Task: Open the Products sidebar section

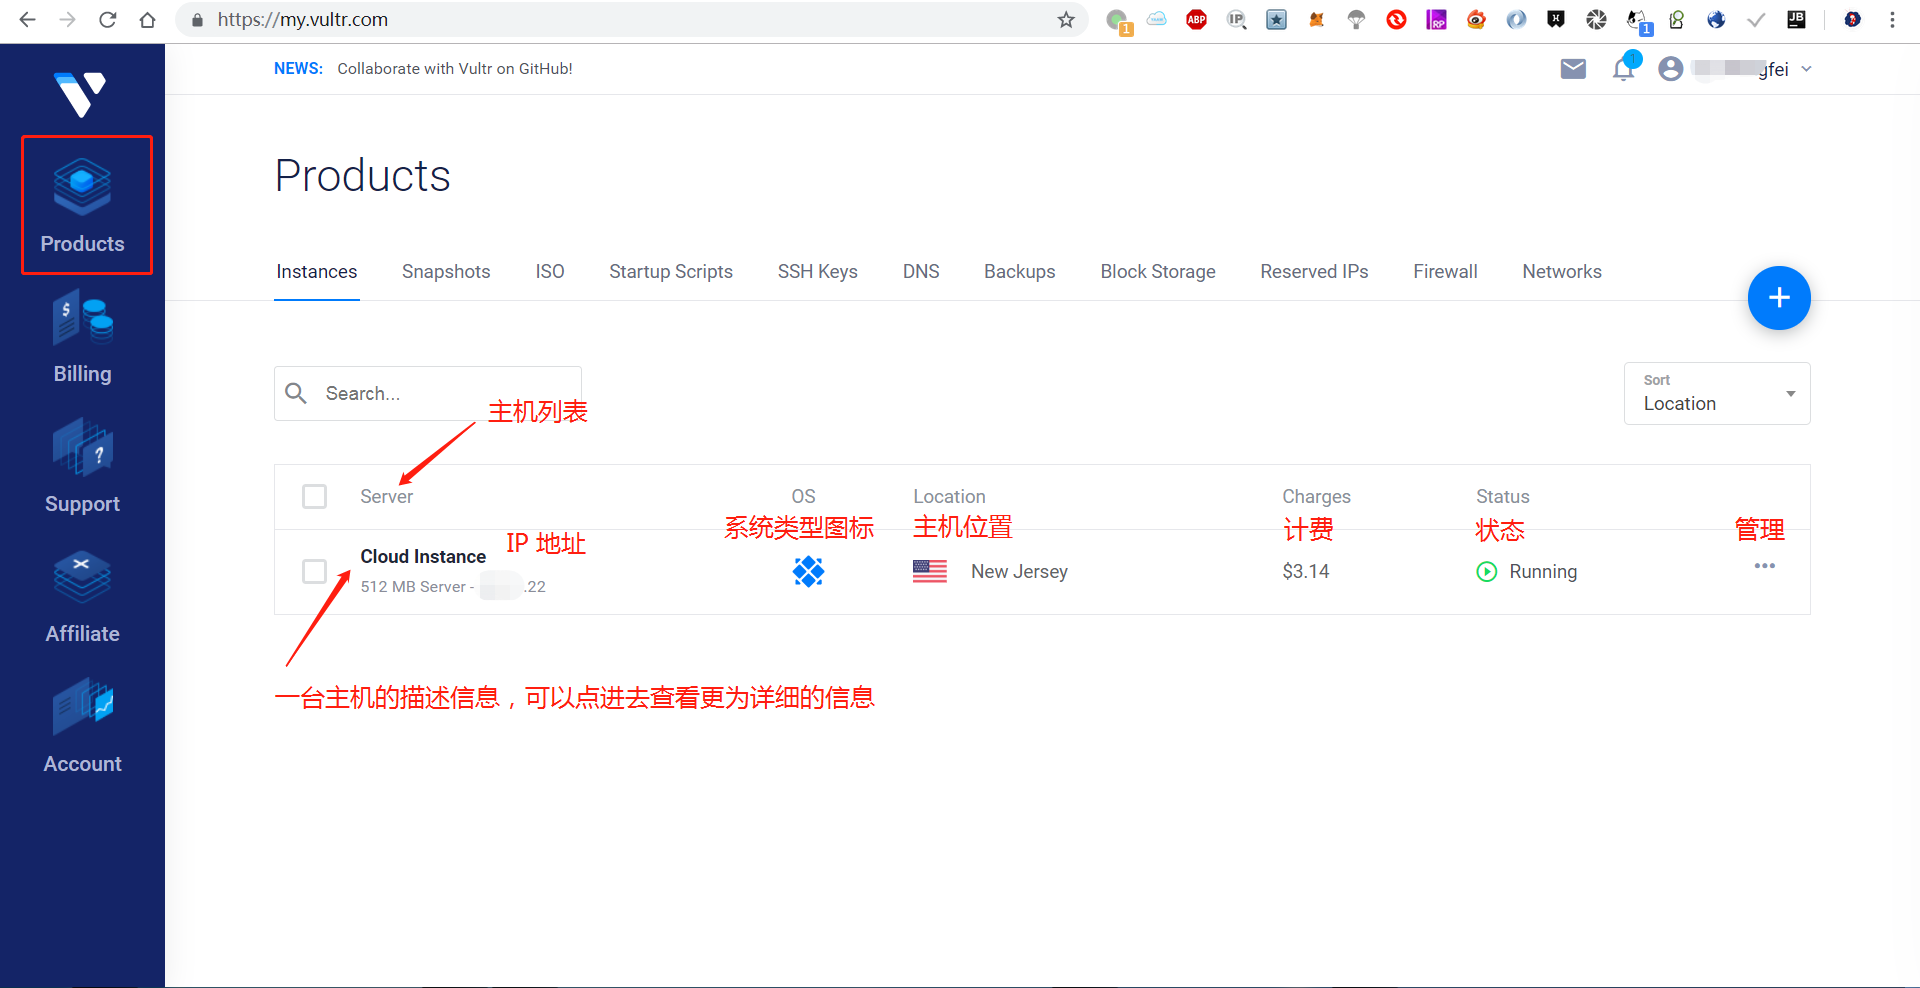Action: coord(82,205)
